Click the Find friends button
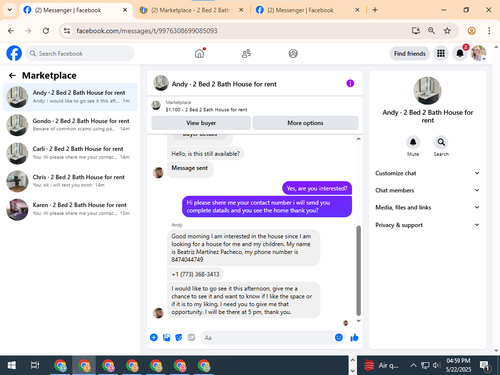 click(410, 53)
